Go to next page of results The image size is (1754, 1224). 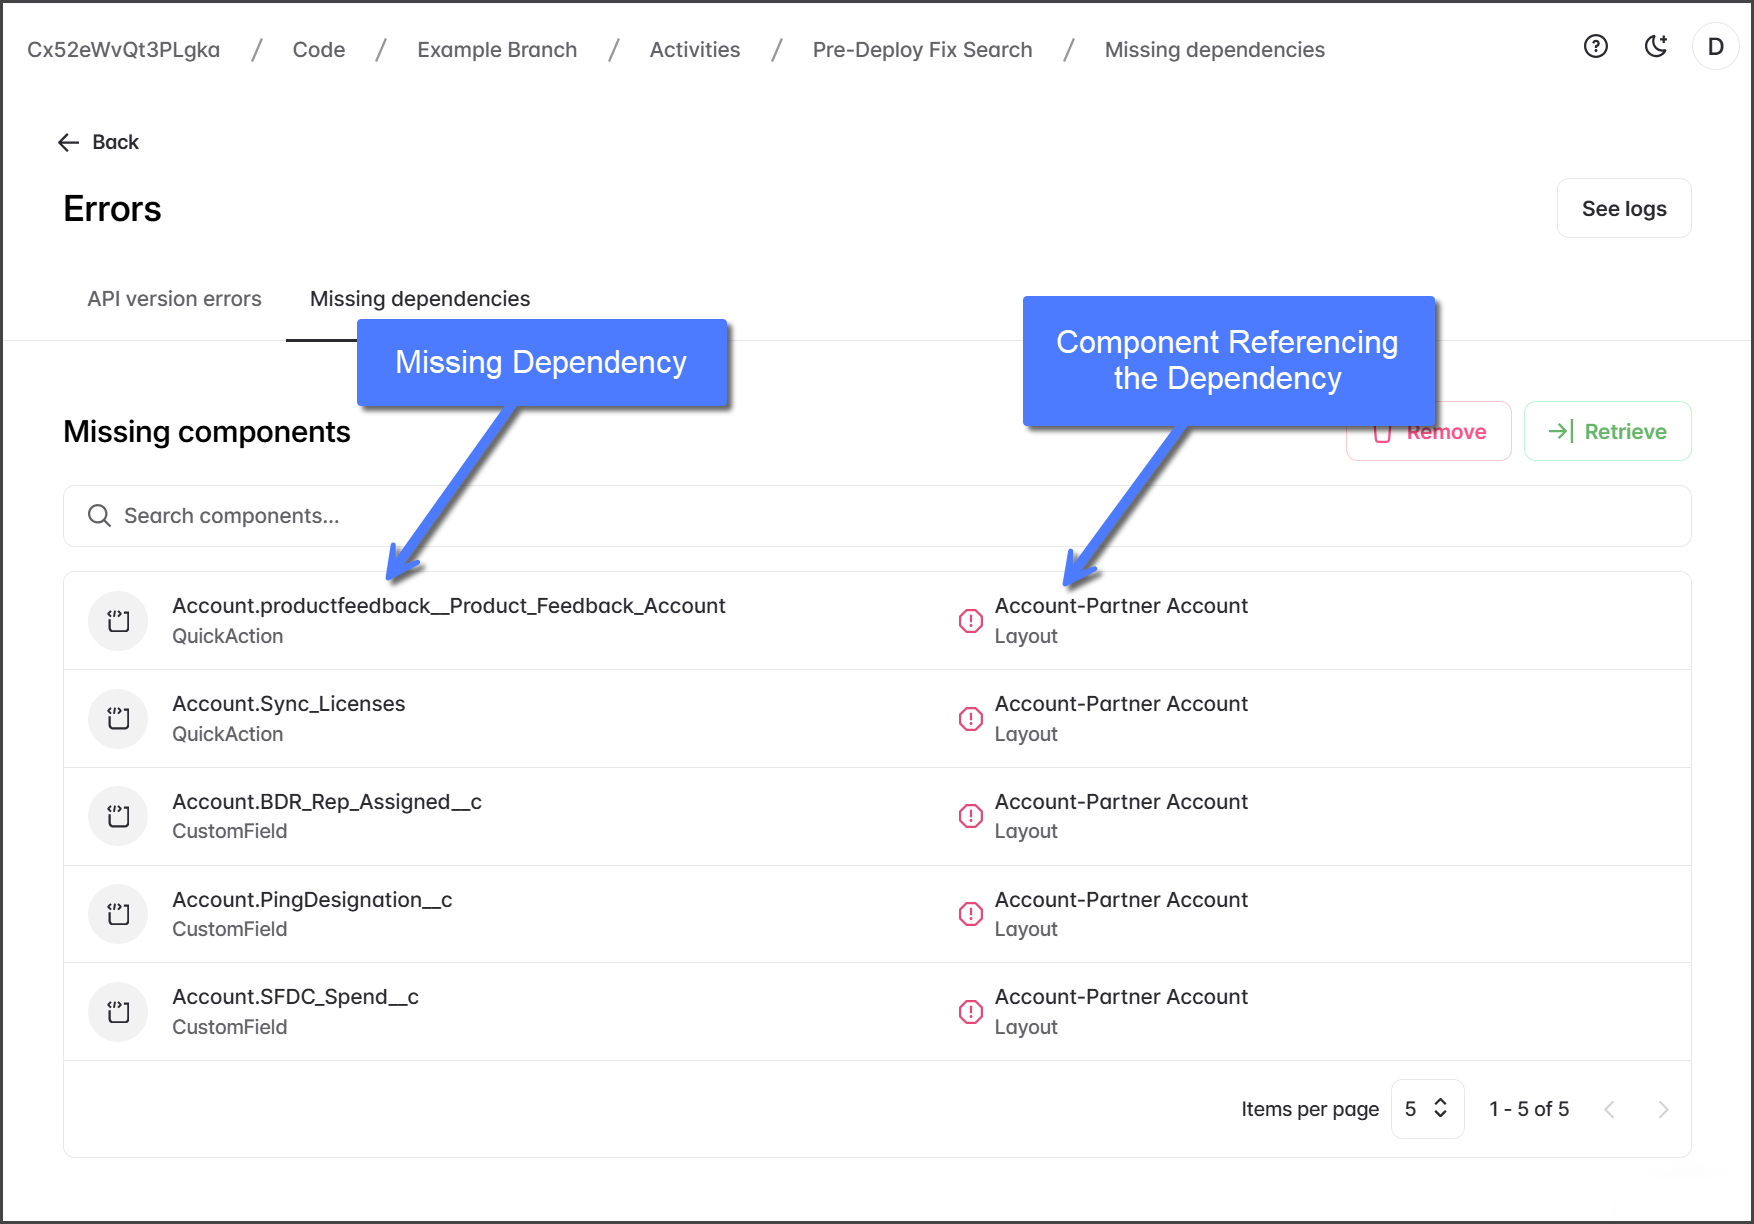(1662, 1109)
